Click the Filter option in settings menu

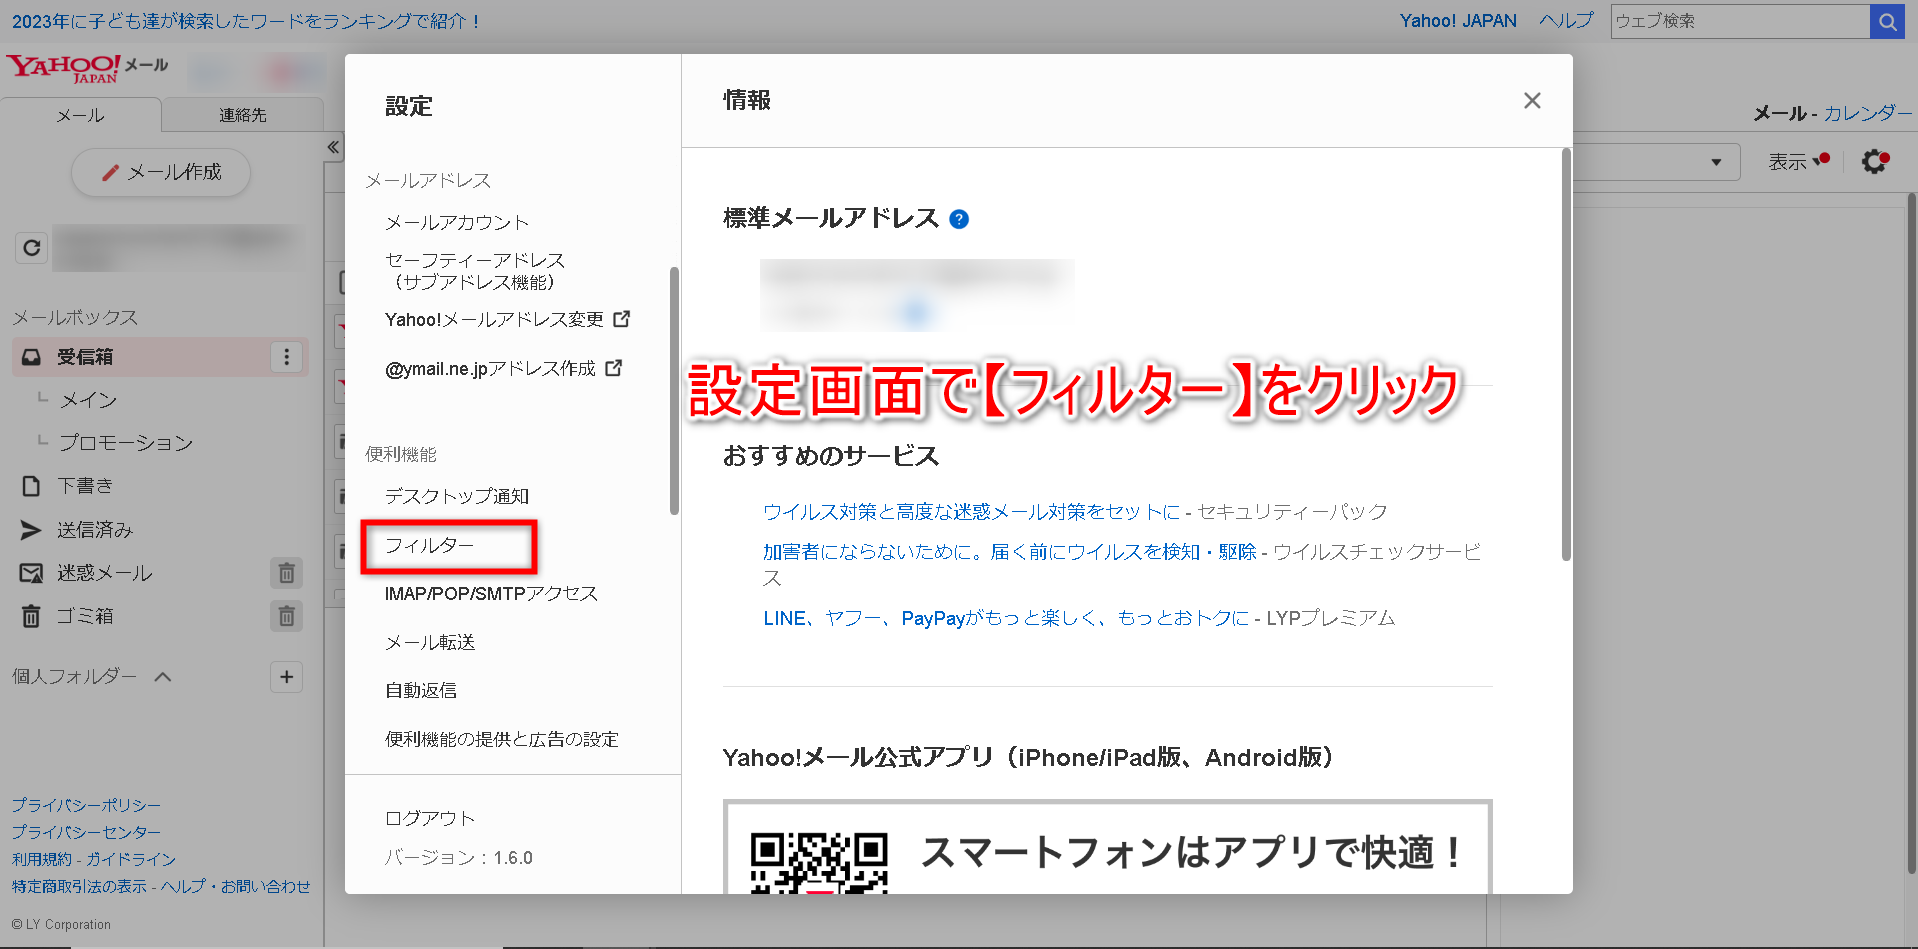click(430, 546)
